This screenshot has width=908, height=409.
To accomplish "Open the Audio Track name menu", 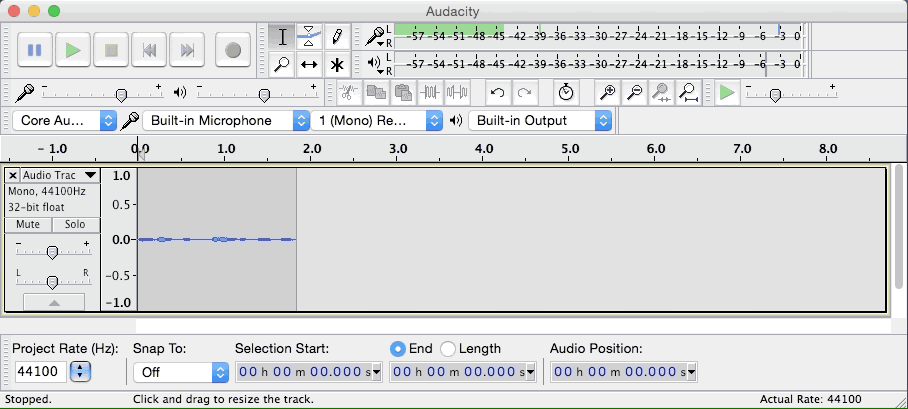I will click(60, 175).
